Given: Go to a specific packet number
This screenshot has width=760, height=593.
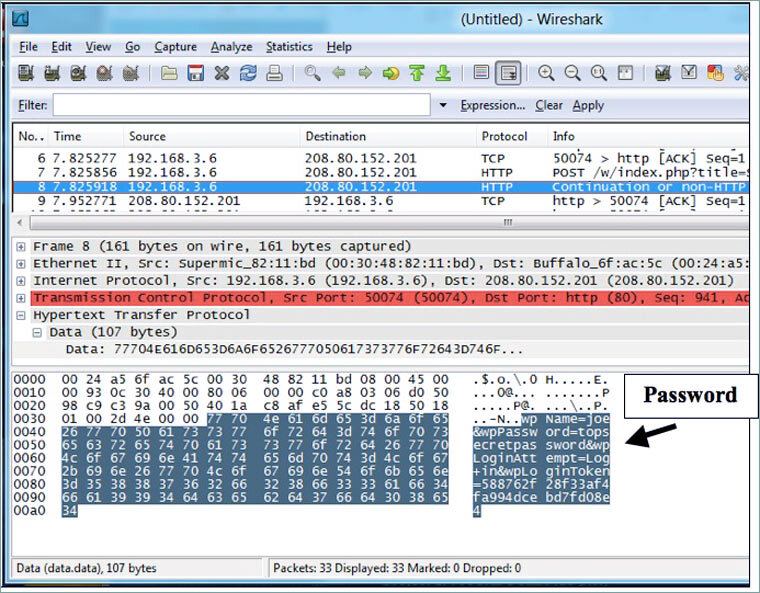Looking at the screenshot, I should pyautogui.click(x=391, y=73).
